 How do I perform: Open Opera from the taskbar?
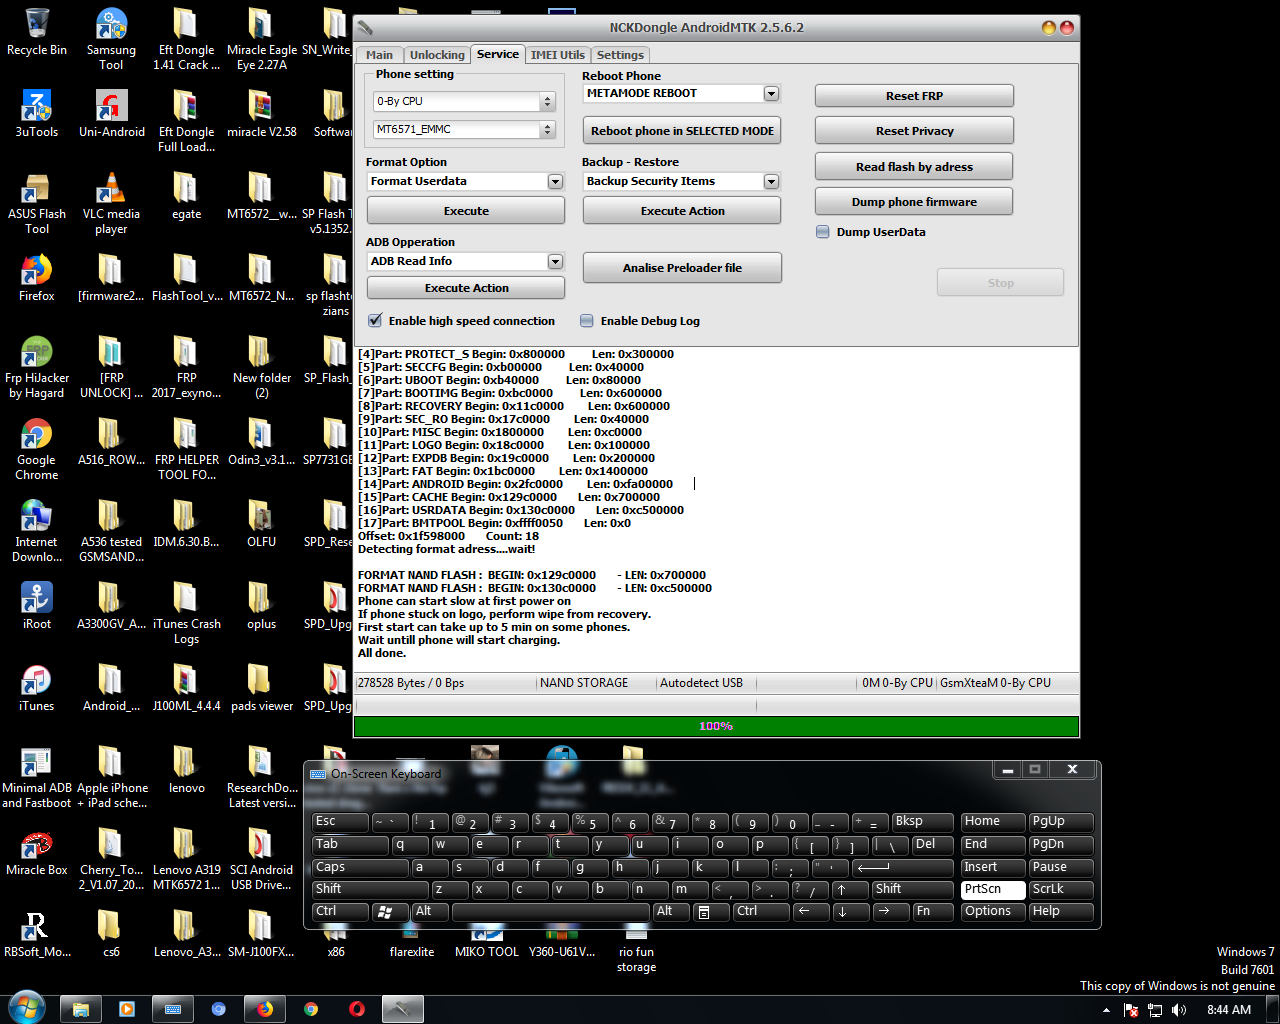click(357, 1009)
